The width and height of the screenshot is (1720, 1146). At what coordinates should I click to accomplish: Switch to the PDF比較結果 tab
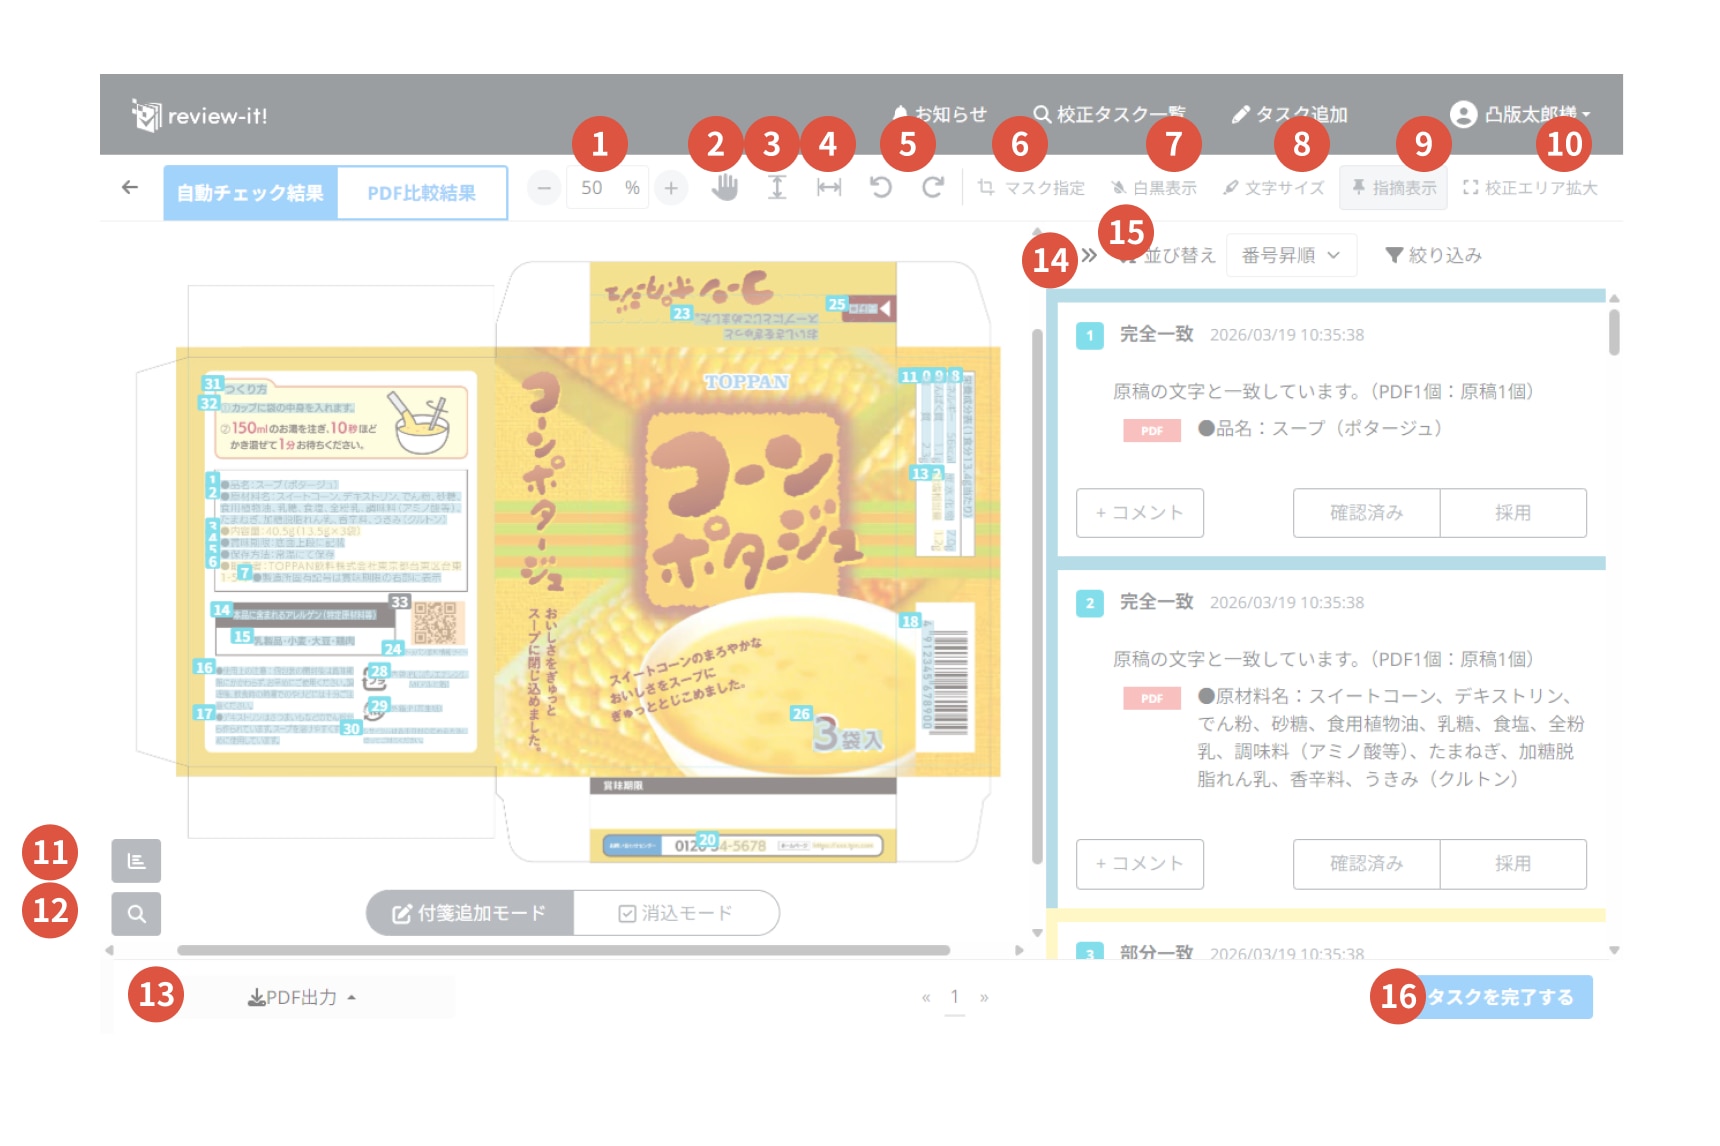click(421, 193)
